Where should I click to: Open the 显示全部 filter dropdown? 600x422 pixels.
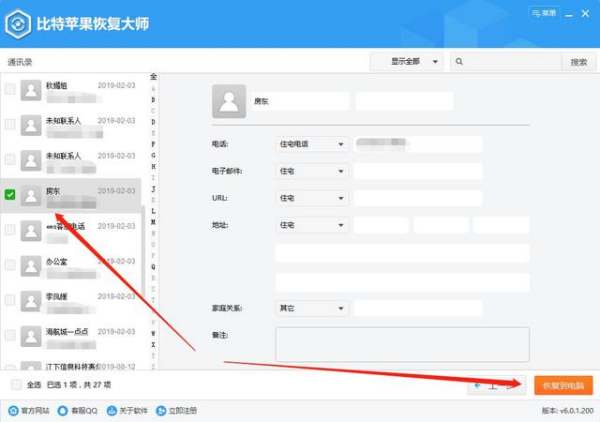click(406, 62)
